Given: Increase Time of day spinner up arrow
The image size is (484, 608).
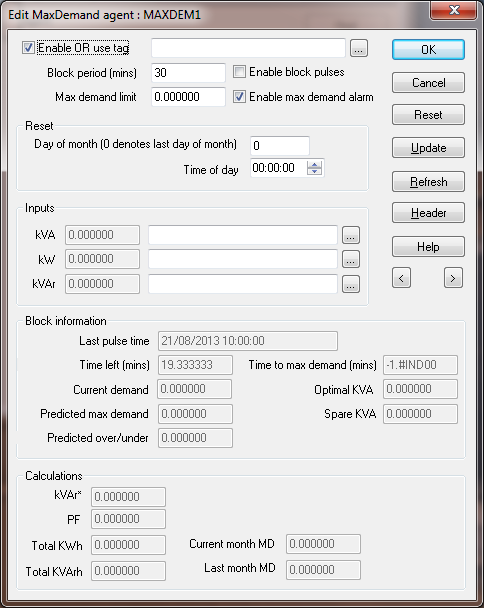Looking at the screenshot, I should tap(314, 164).
